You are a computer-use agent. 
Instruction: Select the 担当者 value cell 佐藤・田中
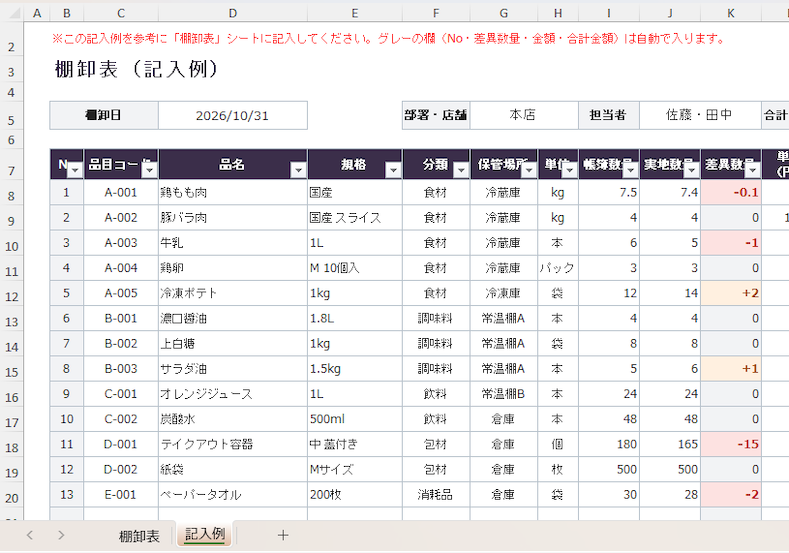coord(699,115)
